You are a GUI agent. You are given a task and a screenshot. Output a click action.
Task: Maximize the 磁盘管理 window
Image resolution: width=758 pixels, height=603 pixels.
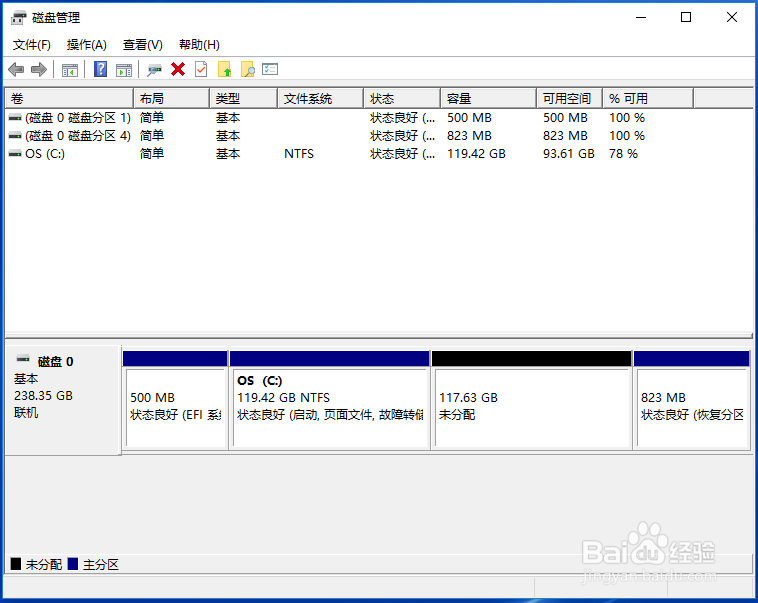click(x=686, y=17)
